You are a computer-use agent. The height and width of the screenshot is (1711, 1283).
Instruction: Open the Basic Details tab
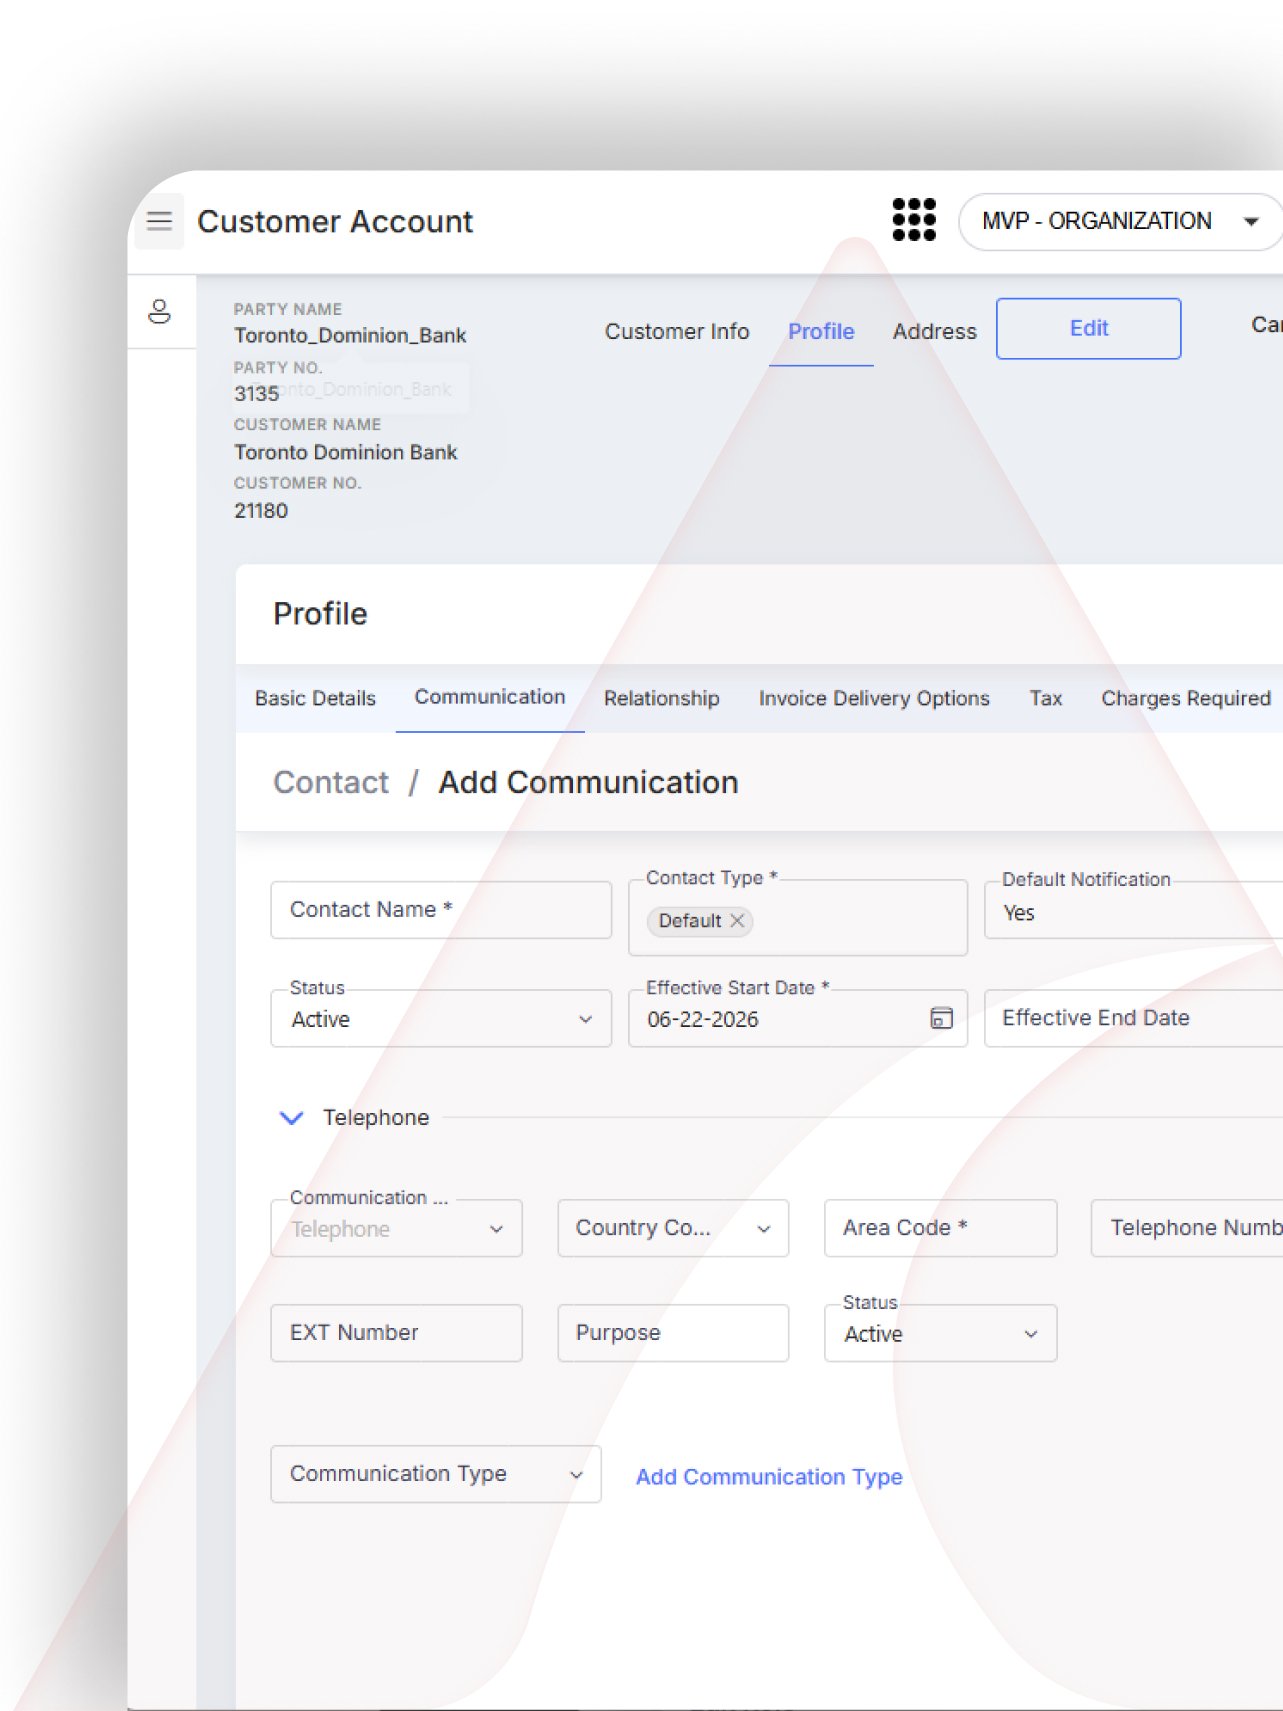315,698
